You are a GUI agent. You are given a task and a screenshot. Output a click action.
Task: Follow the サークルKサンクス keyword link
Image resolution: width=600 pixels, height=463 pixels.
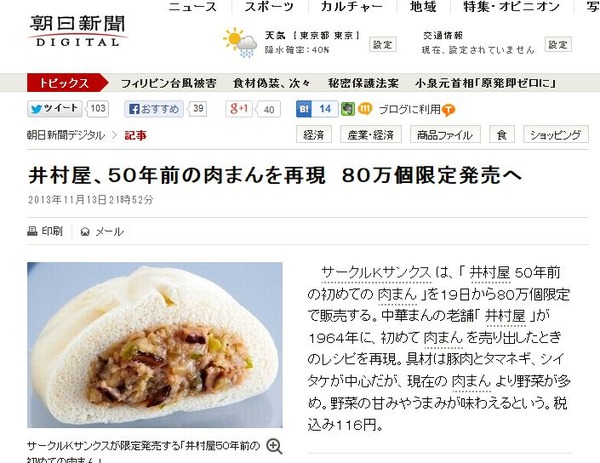coord(377,273)
